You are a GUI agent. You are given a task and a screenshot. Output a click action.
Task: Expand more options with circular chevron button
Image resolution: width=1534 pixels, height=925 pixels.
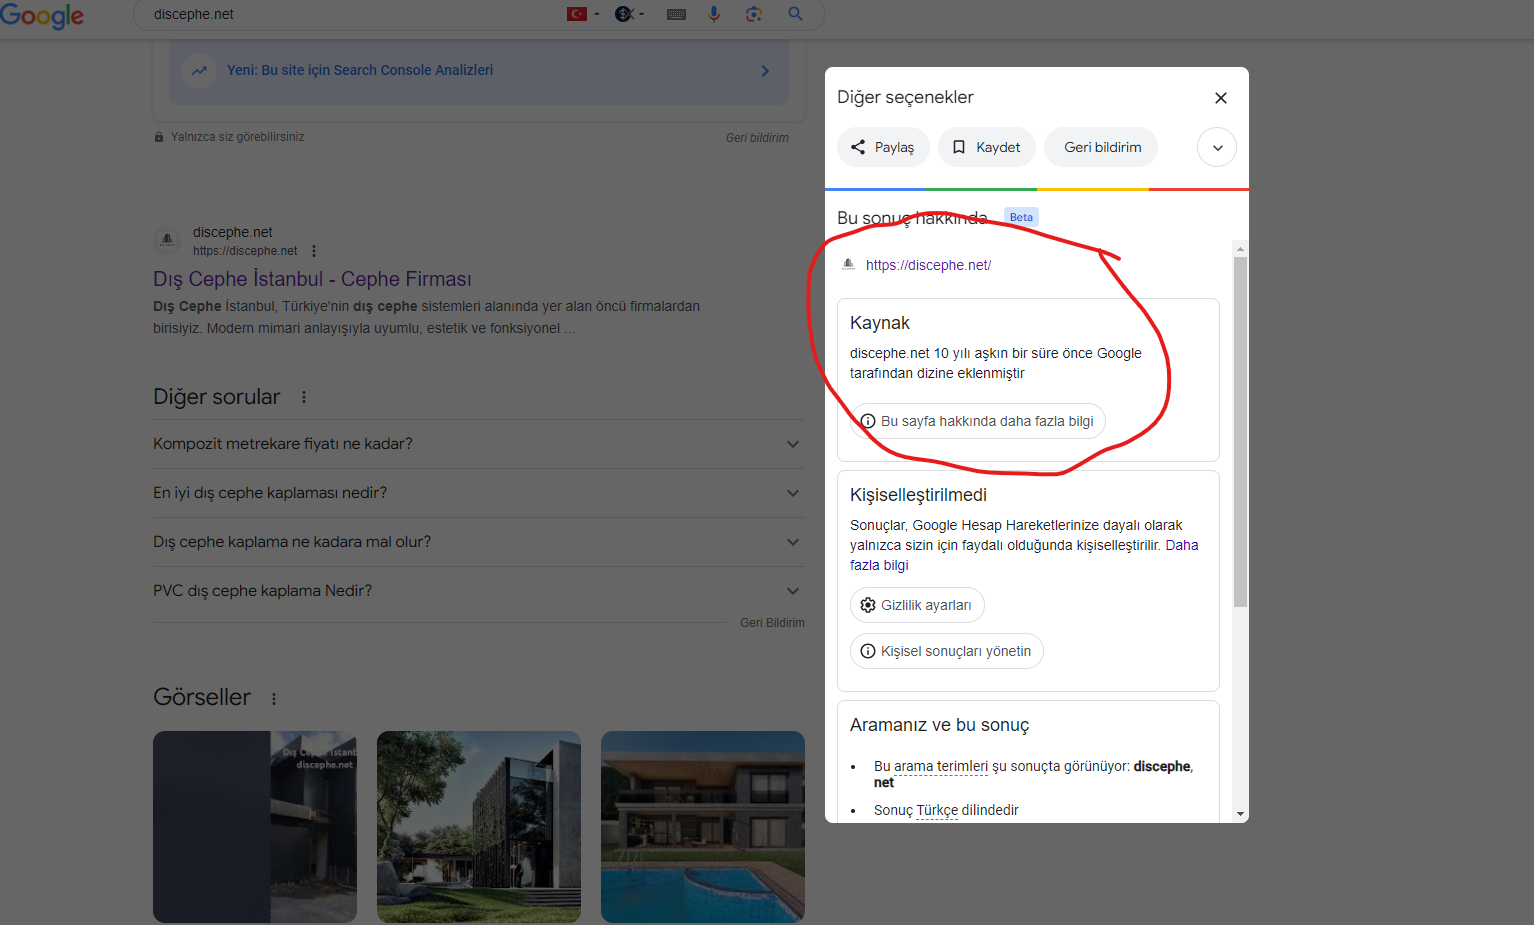1217,147
